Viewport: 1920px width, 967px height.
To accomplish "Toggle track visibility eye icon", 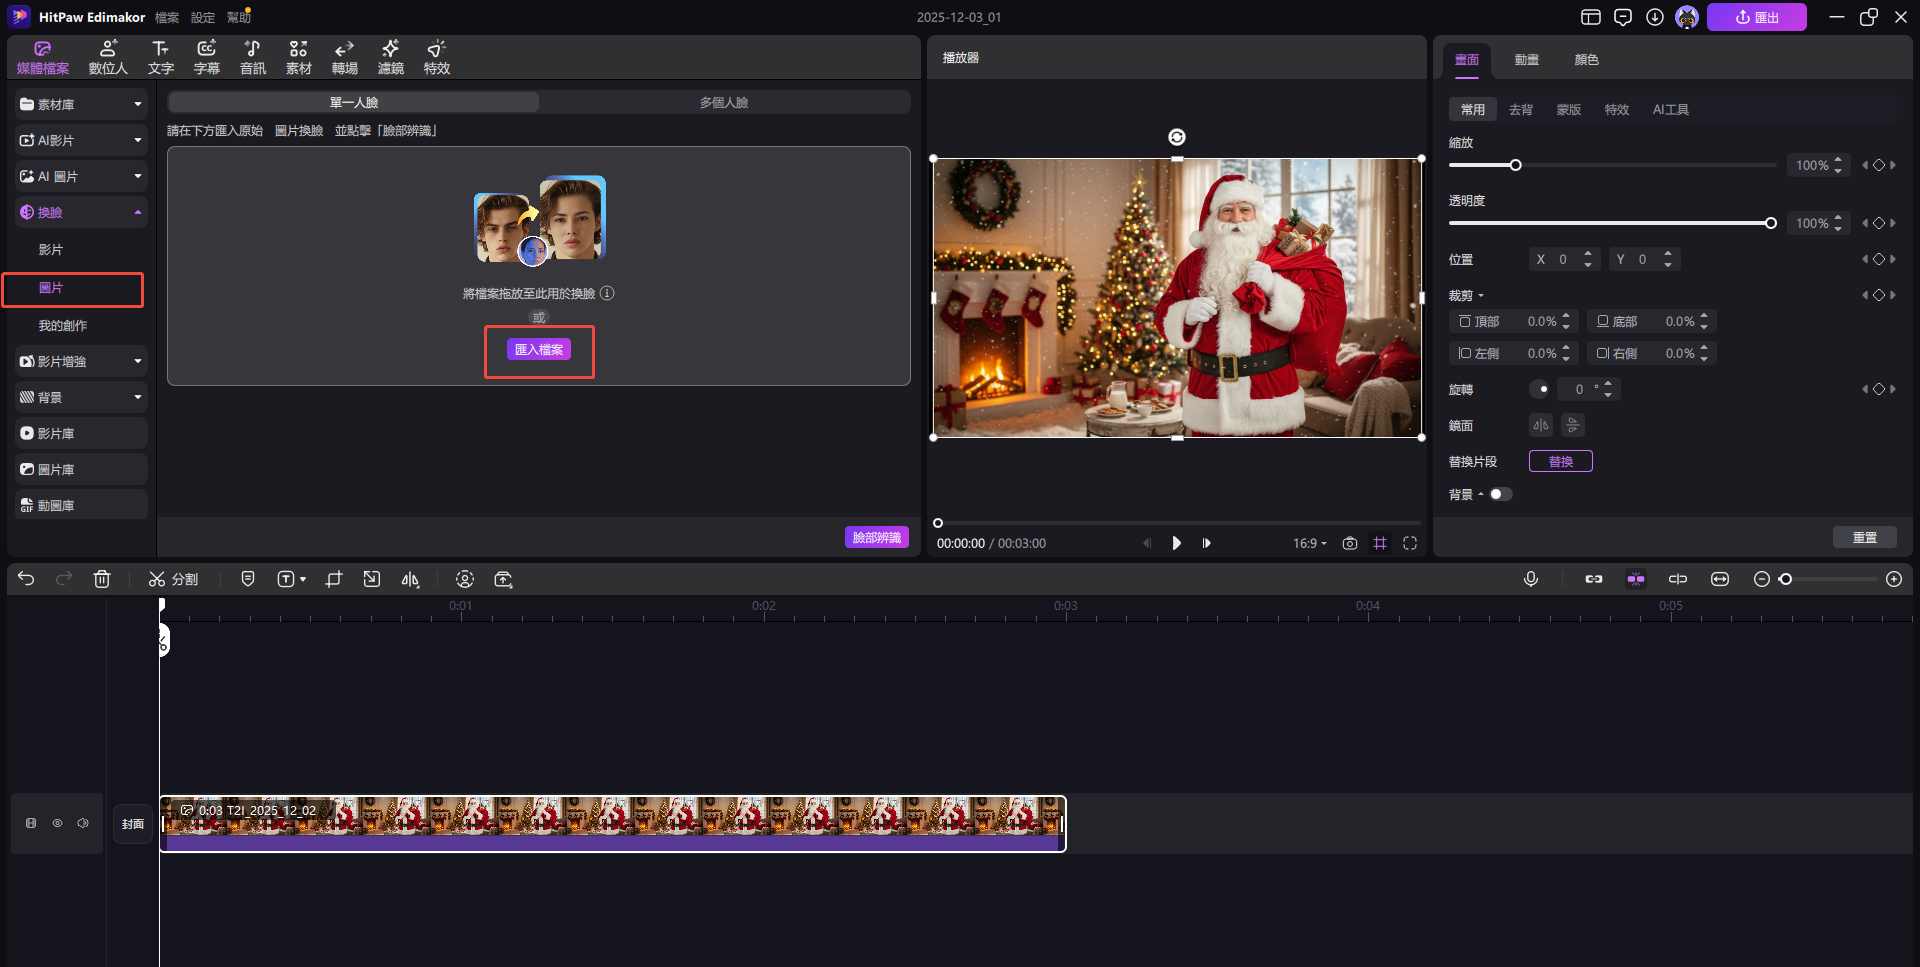I will pos(57,823).
